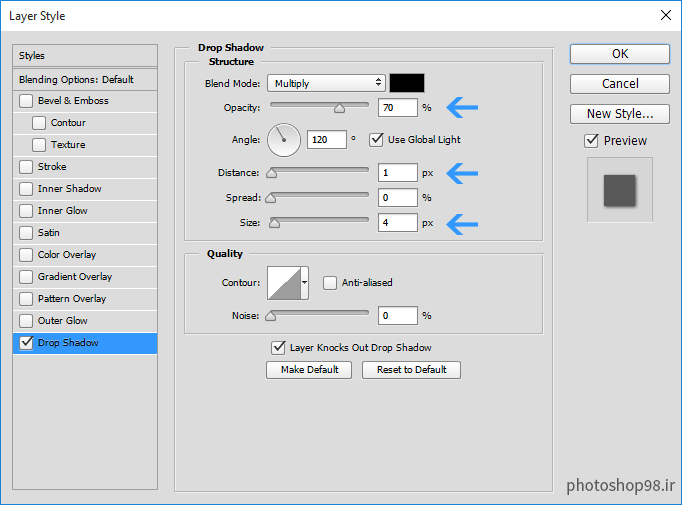Image resolution: width=682 pixels, height=505 pixels.
Task: Toggle Use Global Light checkbox
Action: (x=376, y=140)
